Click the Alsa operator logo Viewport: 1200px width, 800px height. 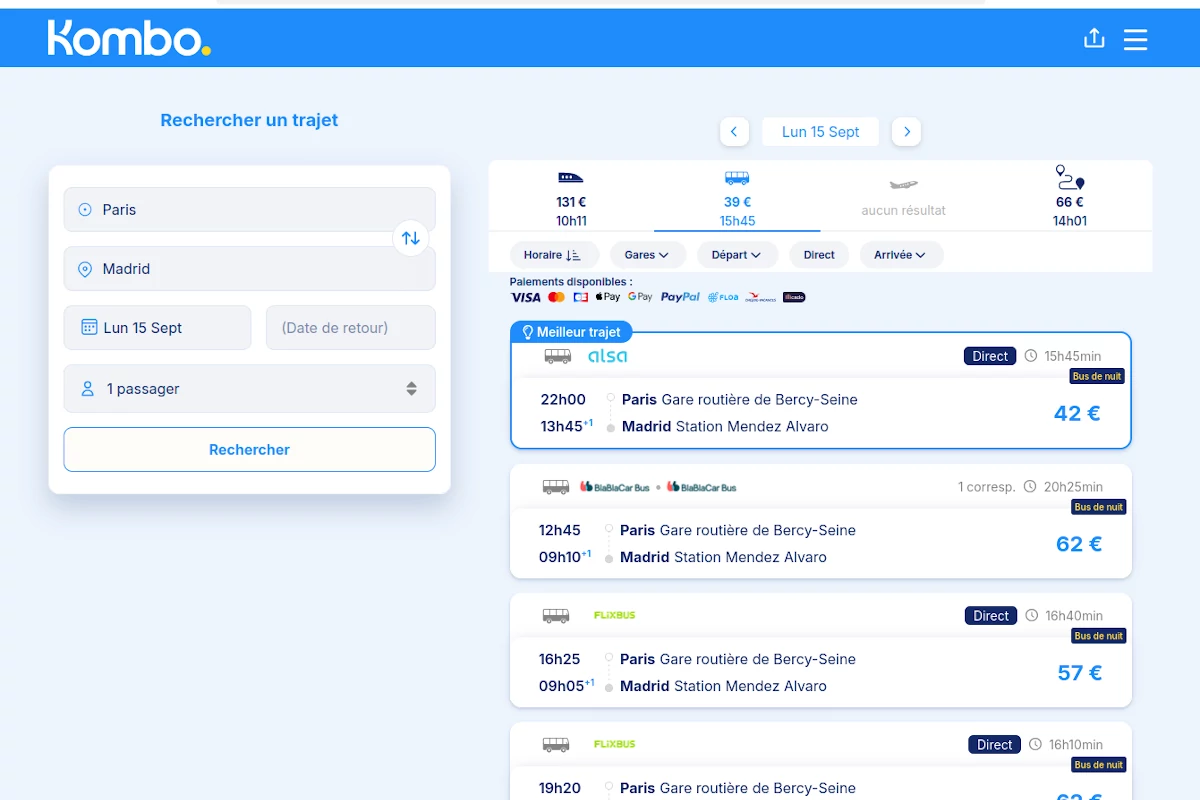coord(607,356)
